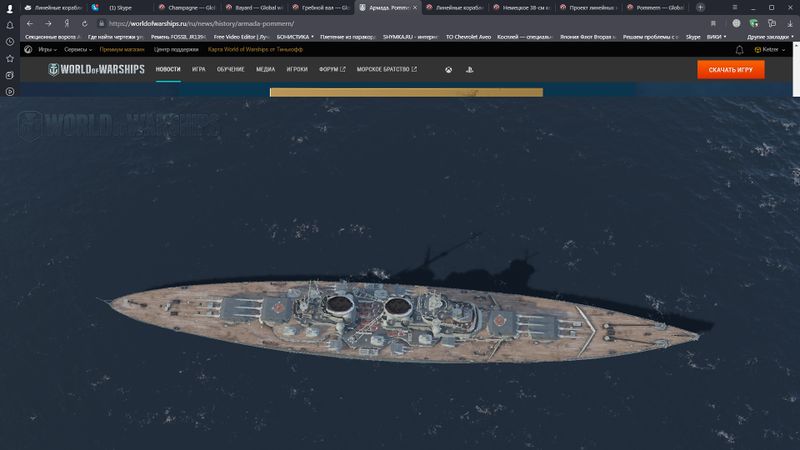The image size is (800, 450).
Task: Open the PlayStation platform icon
Action: point(469,70)
